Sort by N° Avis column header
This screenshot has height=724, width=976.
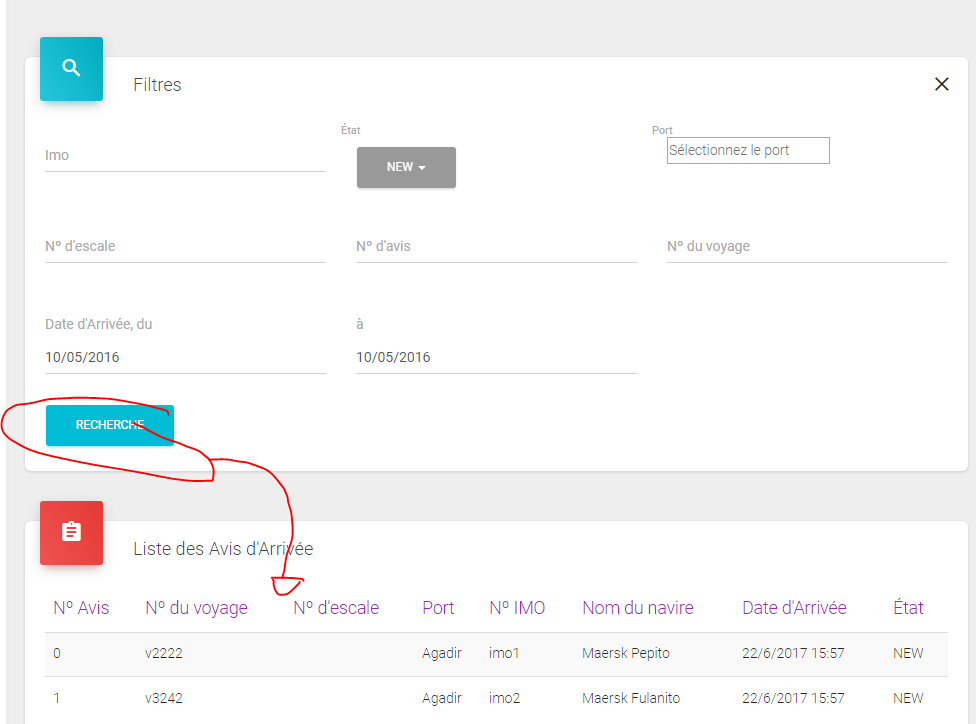[x=81, y=608]
